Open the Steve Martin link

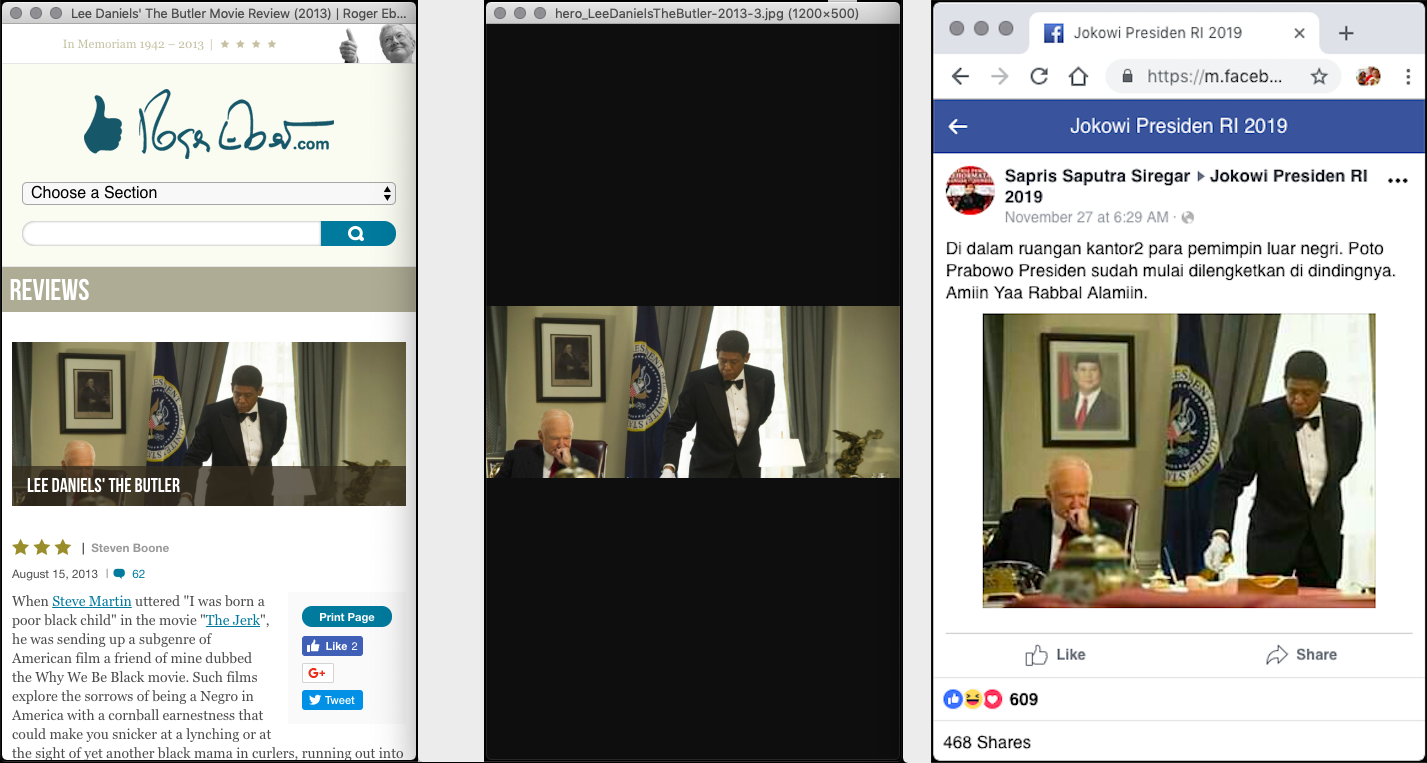[91, 601]
